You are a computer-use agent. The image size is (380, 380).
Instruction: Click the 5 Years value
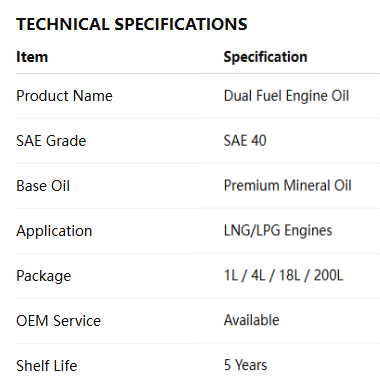[x=245, y=365]
